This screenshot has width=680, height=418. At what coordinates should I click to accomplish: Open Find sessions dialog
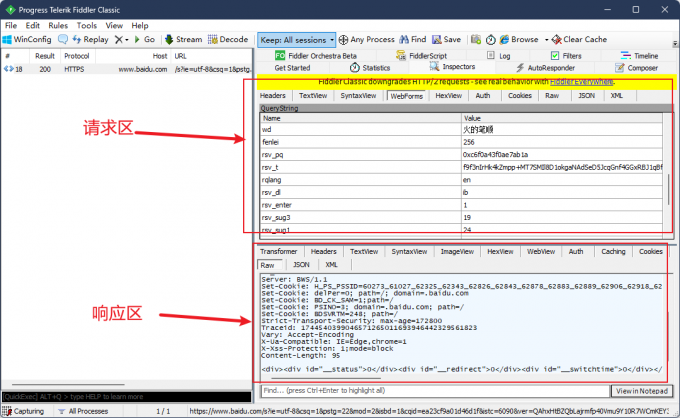[x=413, y=39]
